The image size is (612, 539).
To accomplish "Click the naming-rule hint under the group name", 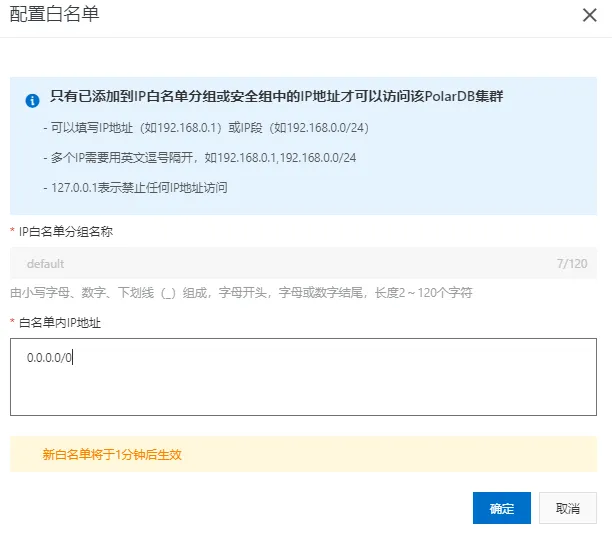I will click(241, 292).
